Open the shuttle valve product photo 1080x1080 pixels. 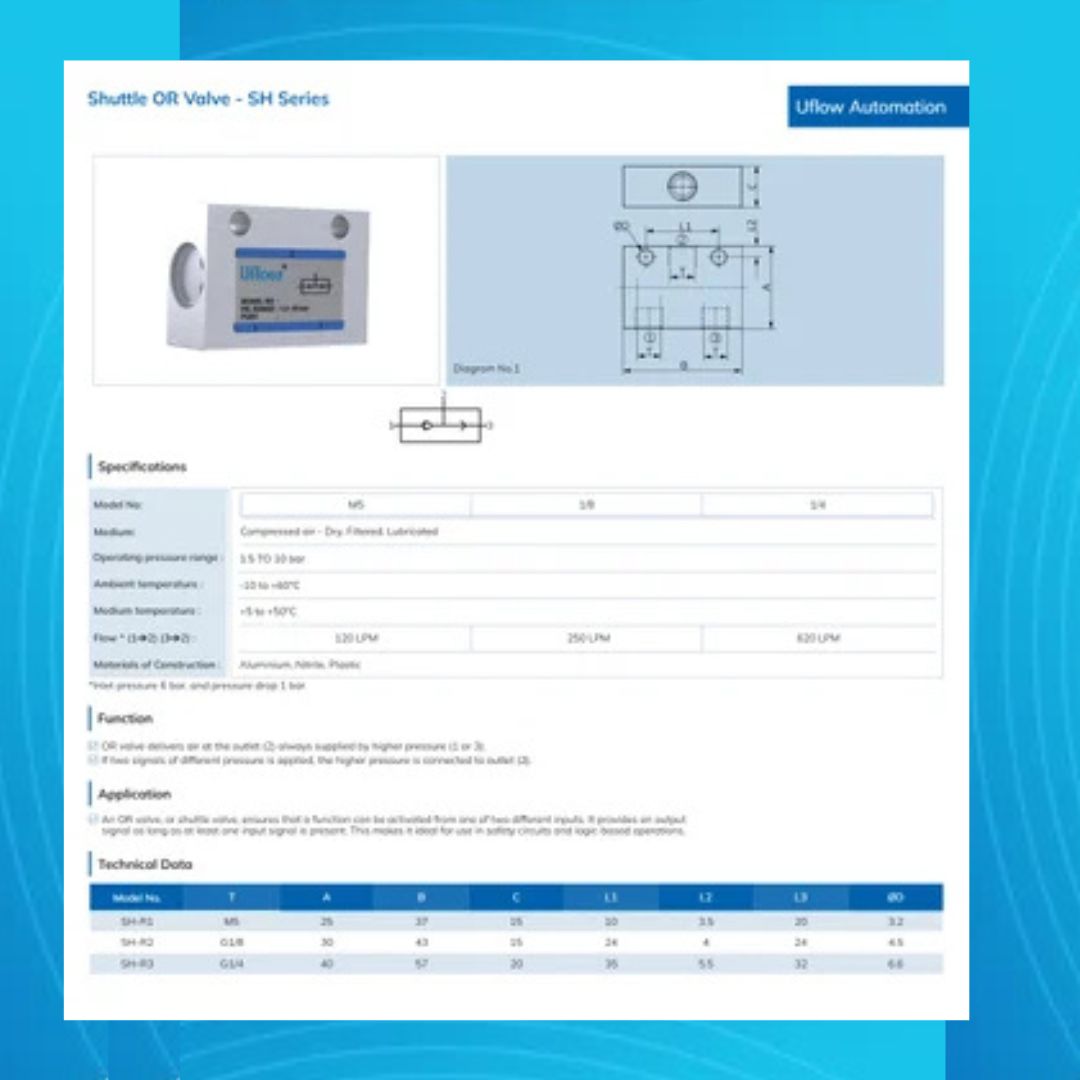point(266,270)
